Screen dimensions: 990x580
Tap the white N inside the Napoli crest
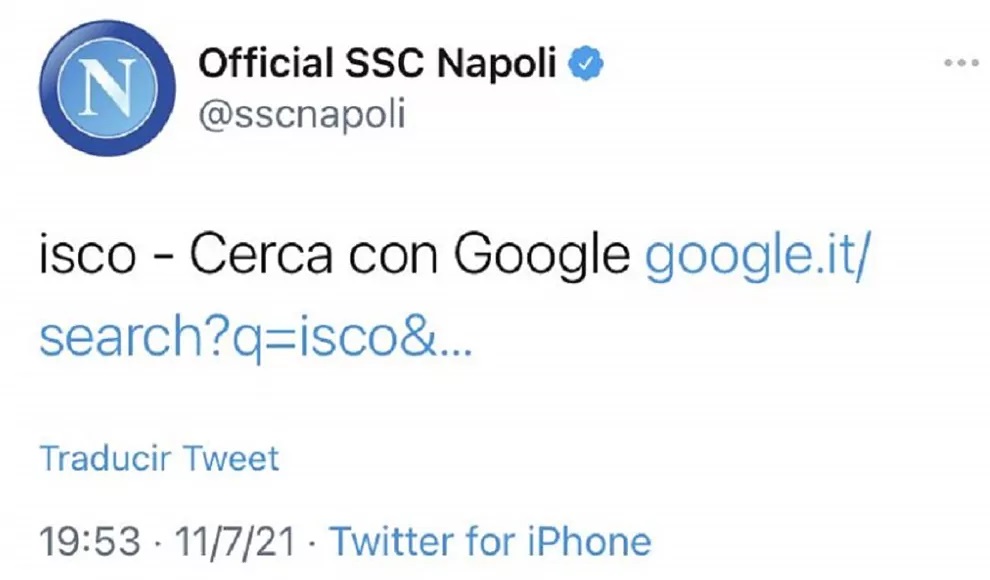point(107,88)
